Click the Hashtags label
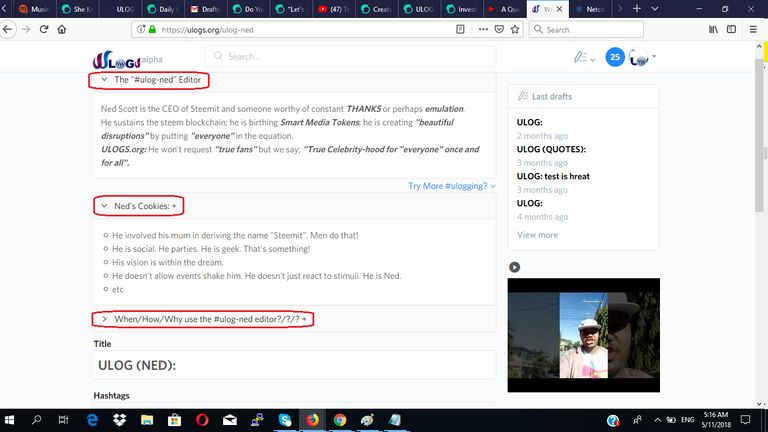Image resolution: width=768 pixels, height=432 pixels. tap(112, 395)
